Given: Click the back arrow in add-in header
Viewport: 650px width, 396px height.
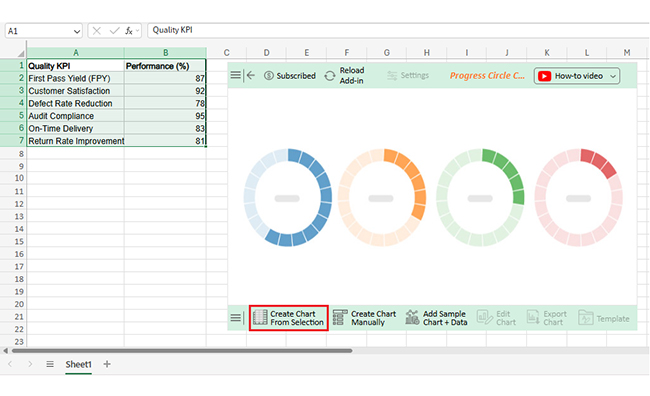Looking at the screenshot, I should [250, 75].
